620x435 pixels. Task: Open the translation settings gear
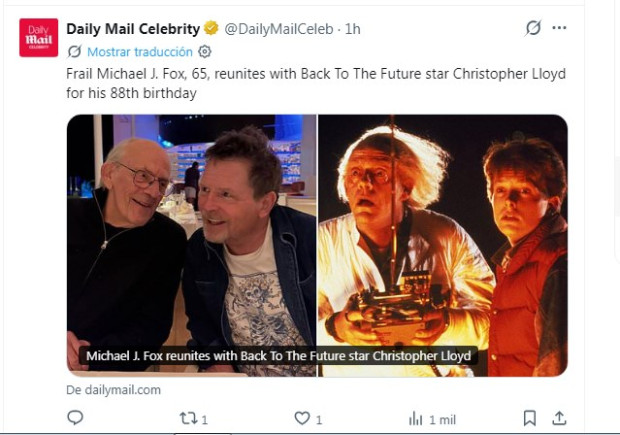pos(204,52)
